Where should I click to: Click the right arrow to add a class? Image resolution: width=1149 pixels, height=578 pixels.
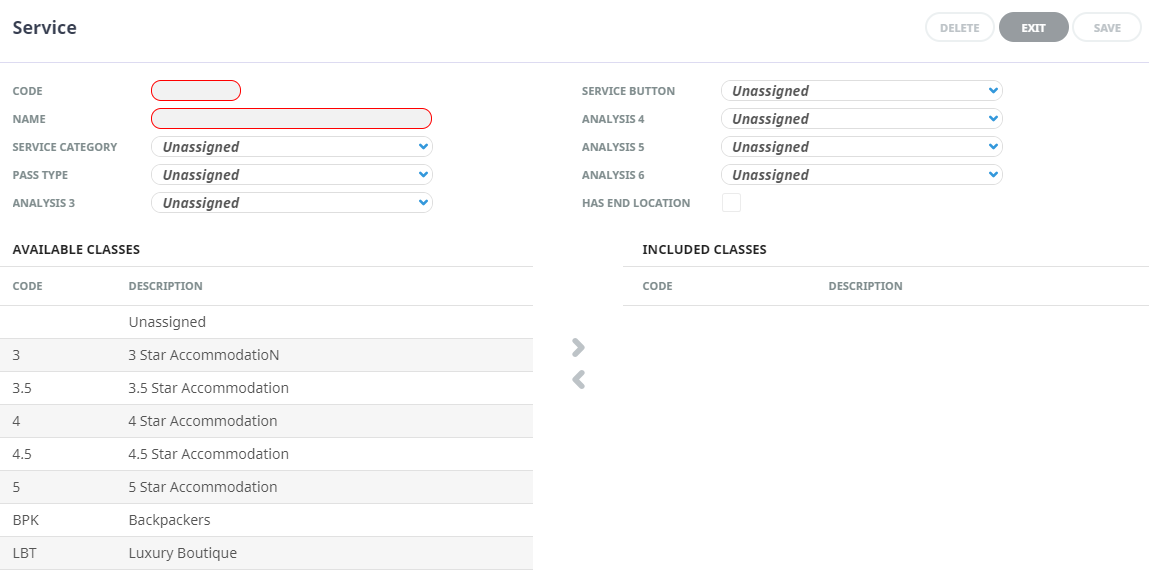click(578, 347)
